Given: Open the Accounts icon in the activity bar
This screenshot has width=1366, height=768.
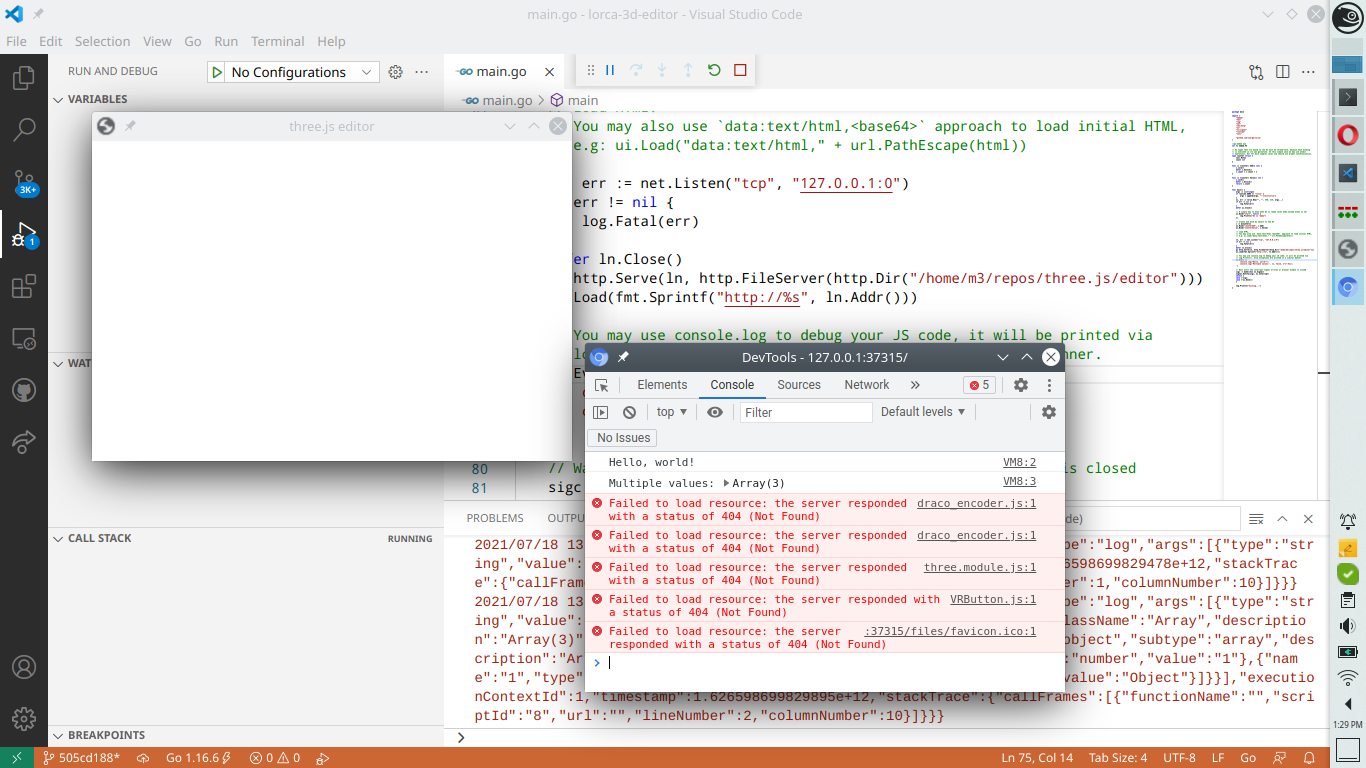Looking at the screenshot, I should click(24, 667).
